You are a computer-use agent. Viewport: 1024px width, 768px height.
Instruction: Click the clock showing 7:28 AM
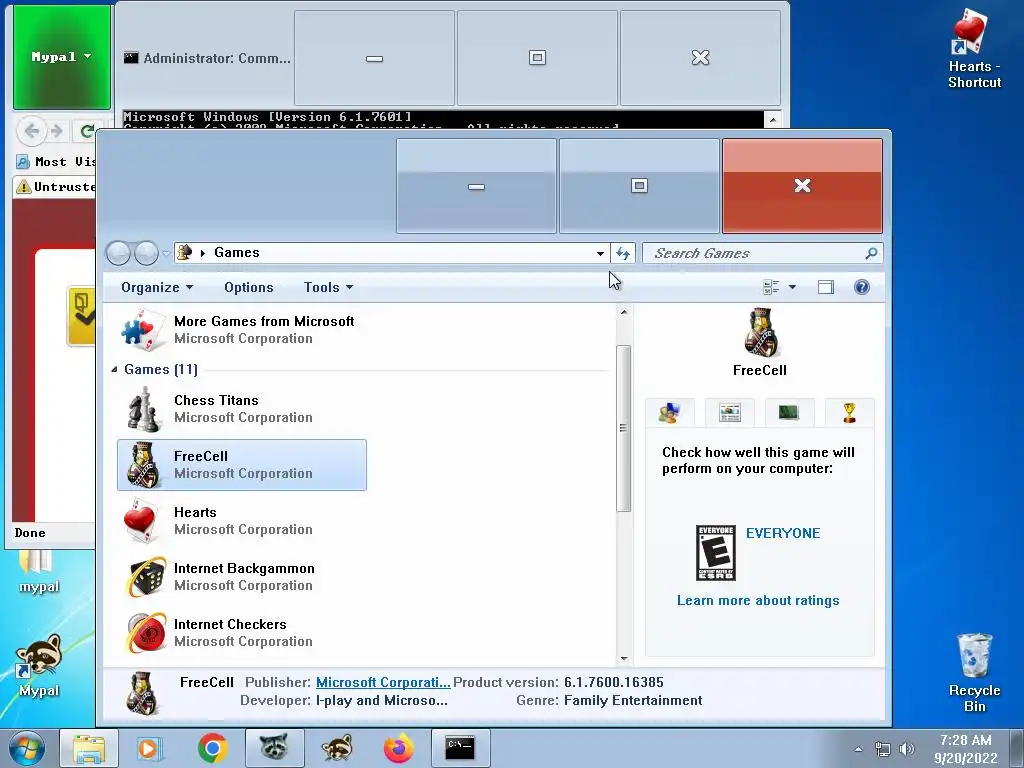pos(966,741)
